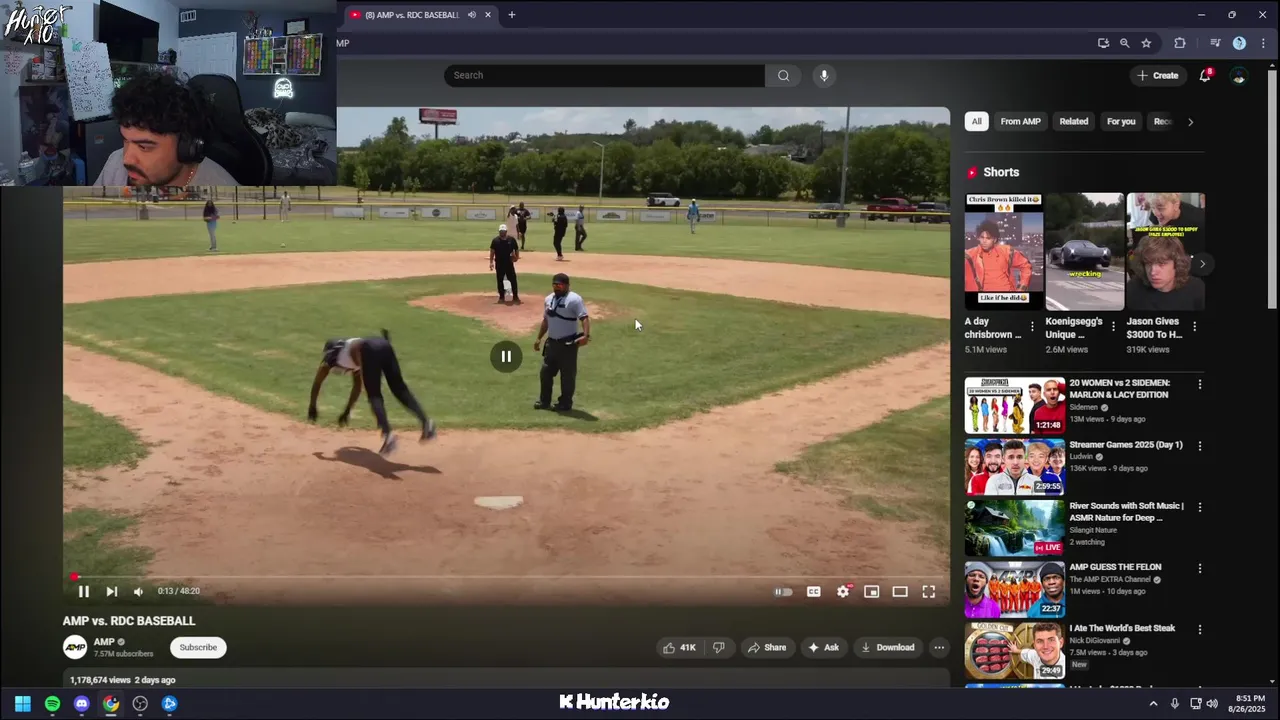
Task: Show more filter chips with right arrow
Action: pyautogui.click(x=1190, y=122)
